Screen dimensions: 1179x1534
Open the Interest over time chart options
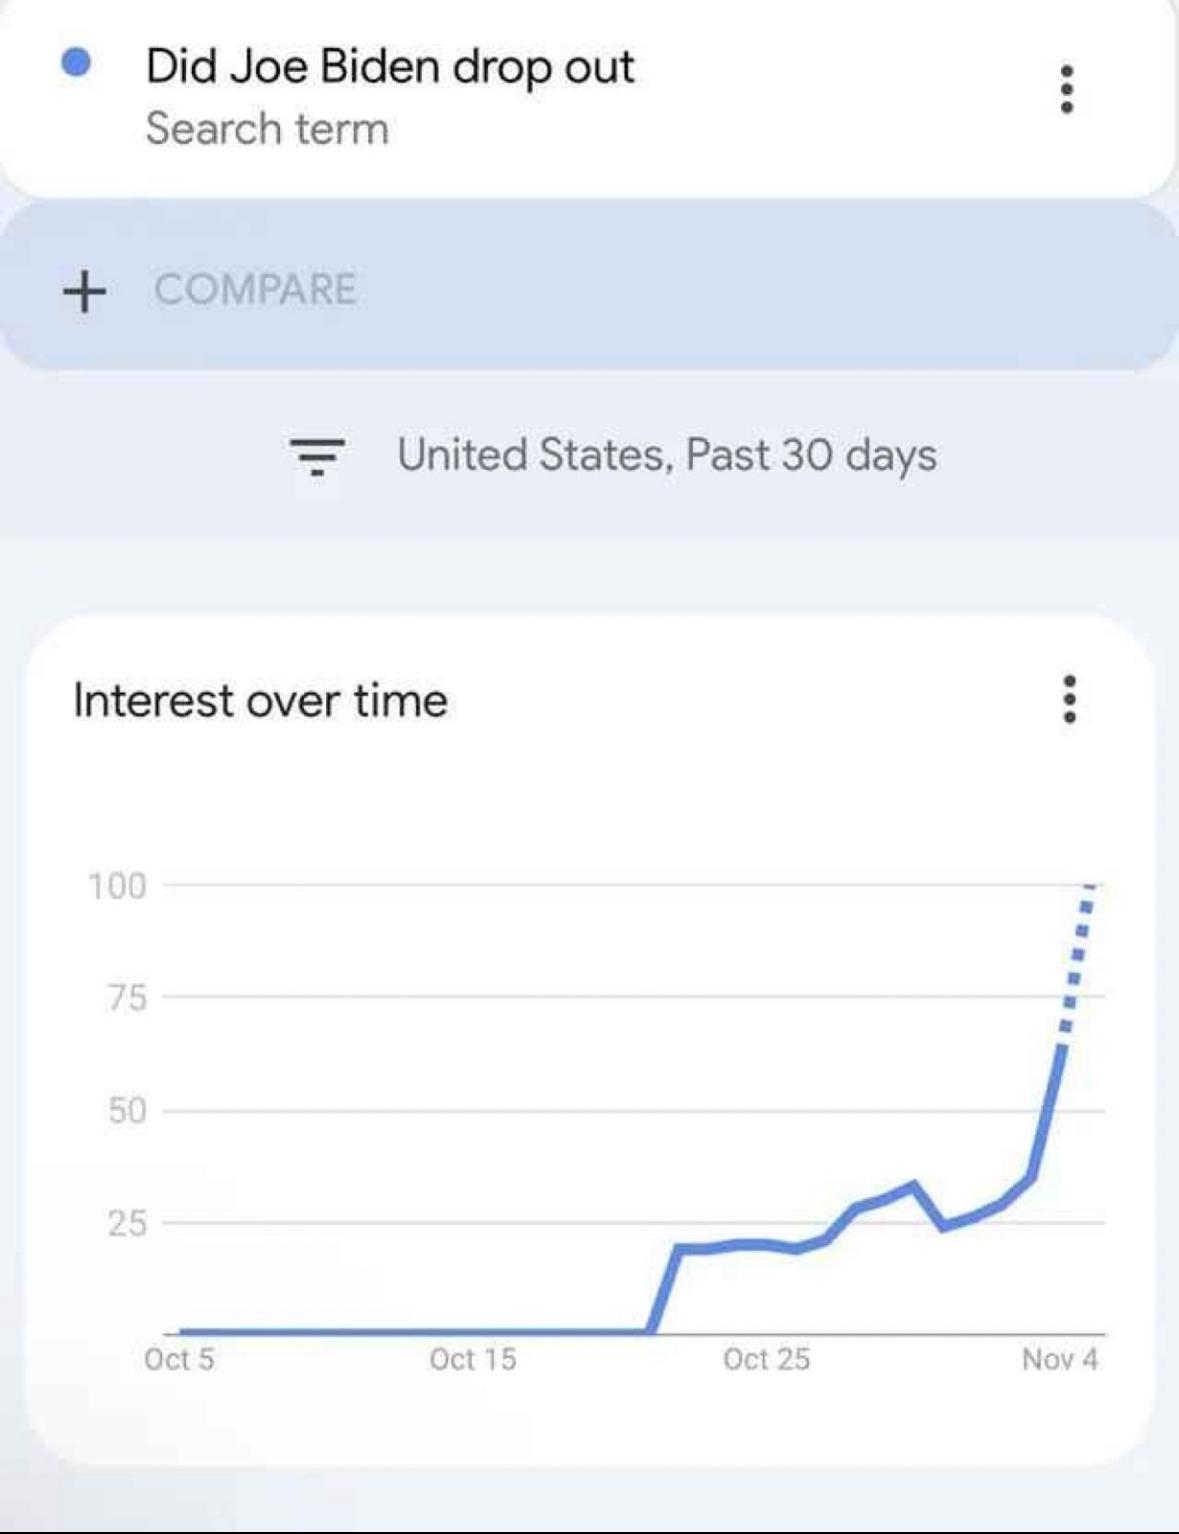point(1069,699)
